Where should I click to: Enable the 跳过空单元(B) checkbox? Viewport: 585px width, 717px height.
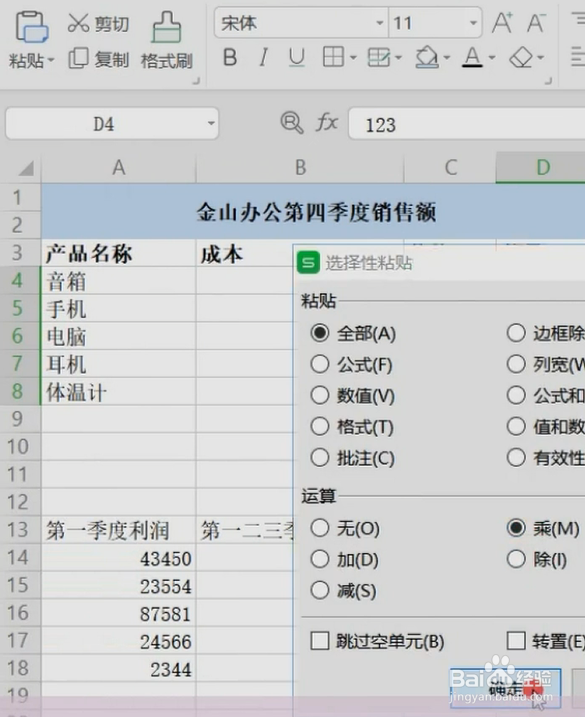[320, 641]
